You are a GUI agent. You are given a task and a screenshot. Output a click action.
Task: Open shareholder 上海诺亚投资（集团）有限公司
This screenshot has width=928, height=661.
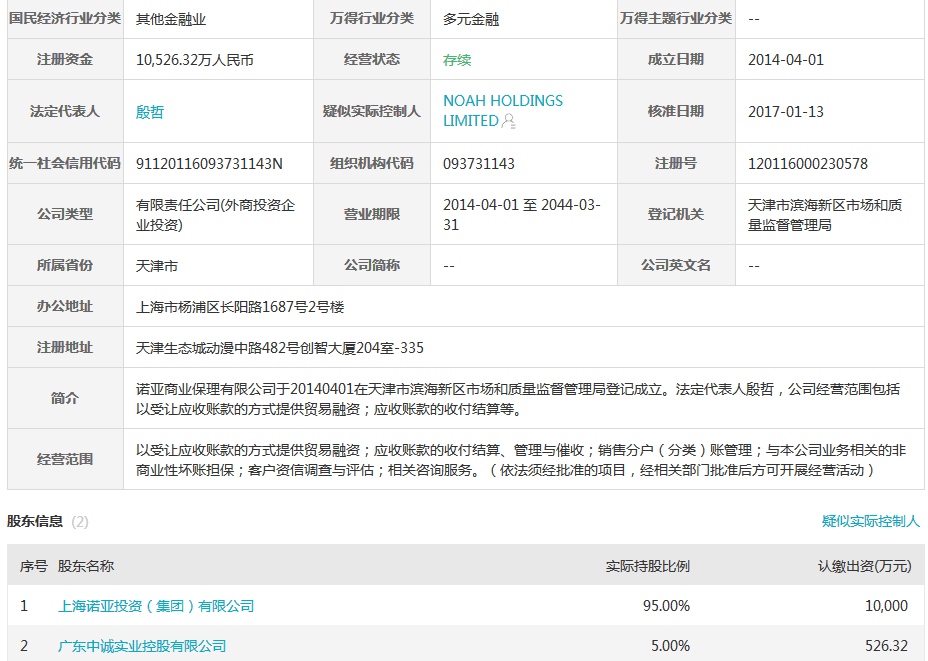(x=156, y=606)
